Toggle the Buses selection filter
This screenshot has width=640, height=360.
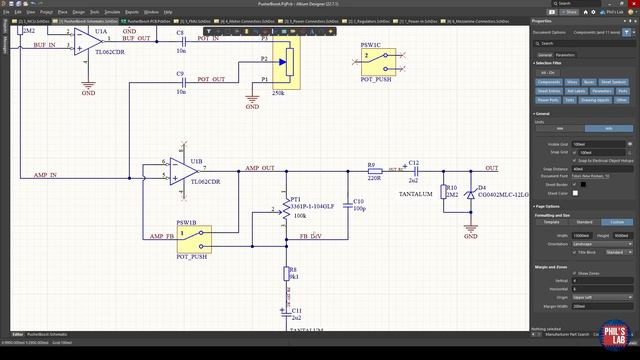[589, 82]
